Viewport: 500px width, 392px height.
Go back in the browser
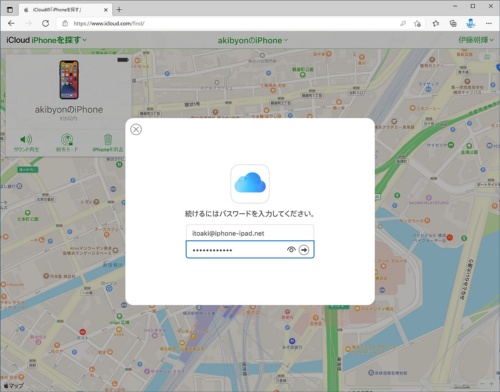pos(11,23)
